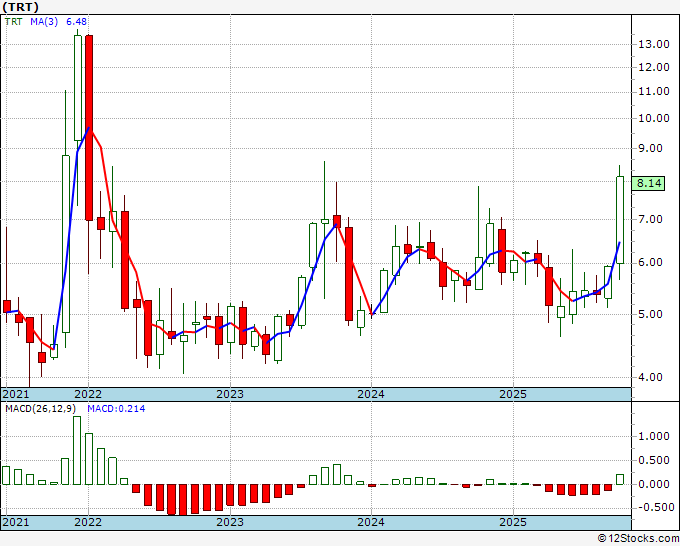The image size is (680, 546).
Task: Click the tallest green MACD histogram bar
Action: click(x=77, y=451)
